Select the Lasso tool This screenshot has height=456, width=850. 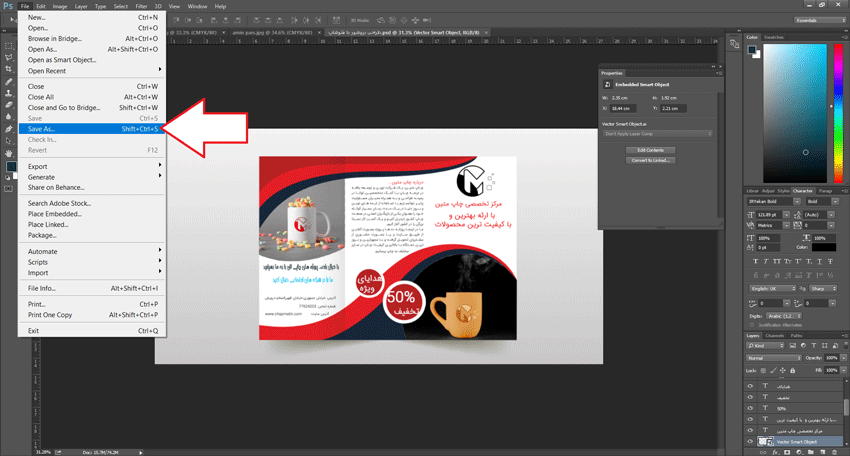[8, 57]
